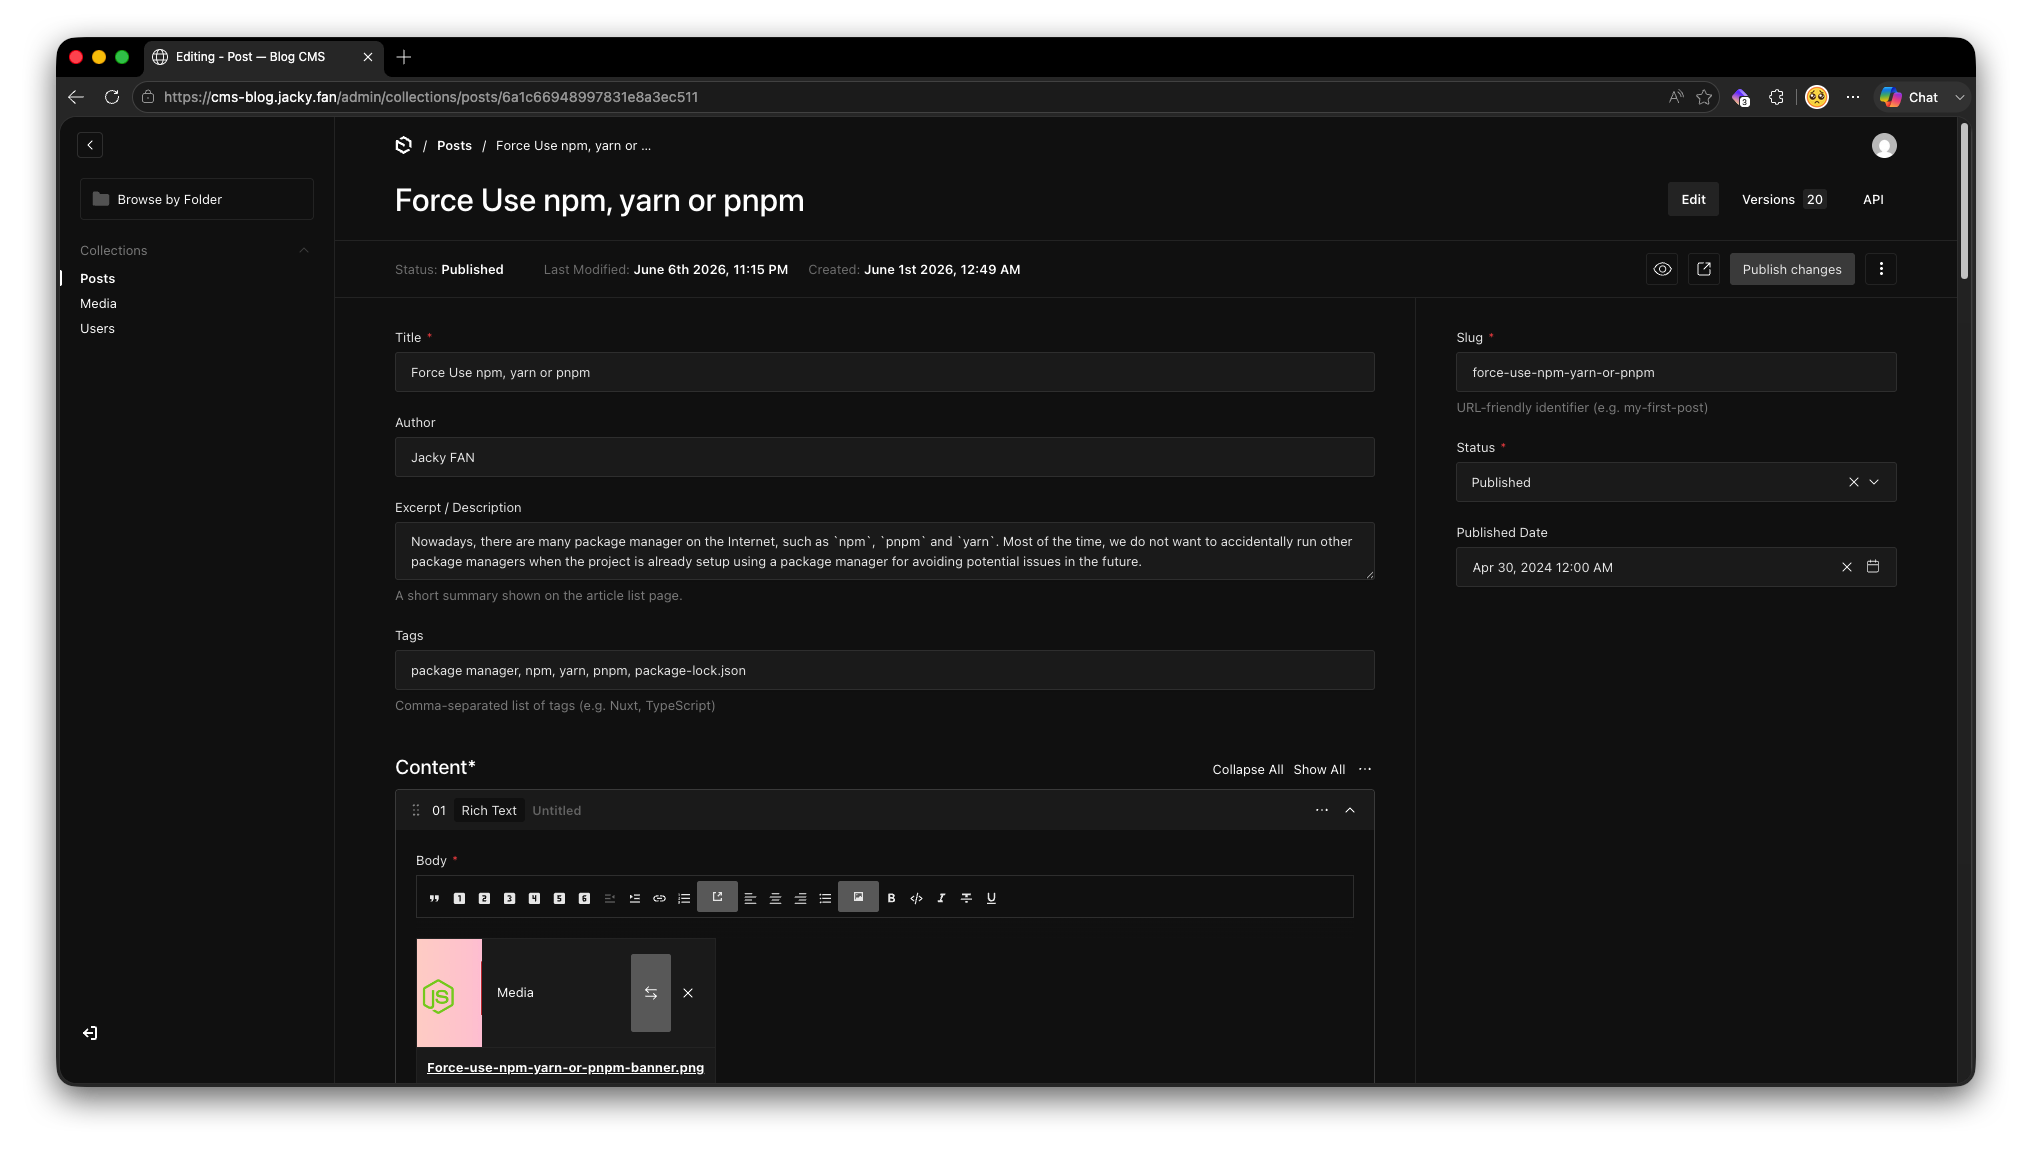
Task: Insert an unordered bullet list
Action: point(825,898)
